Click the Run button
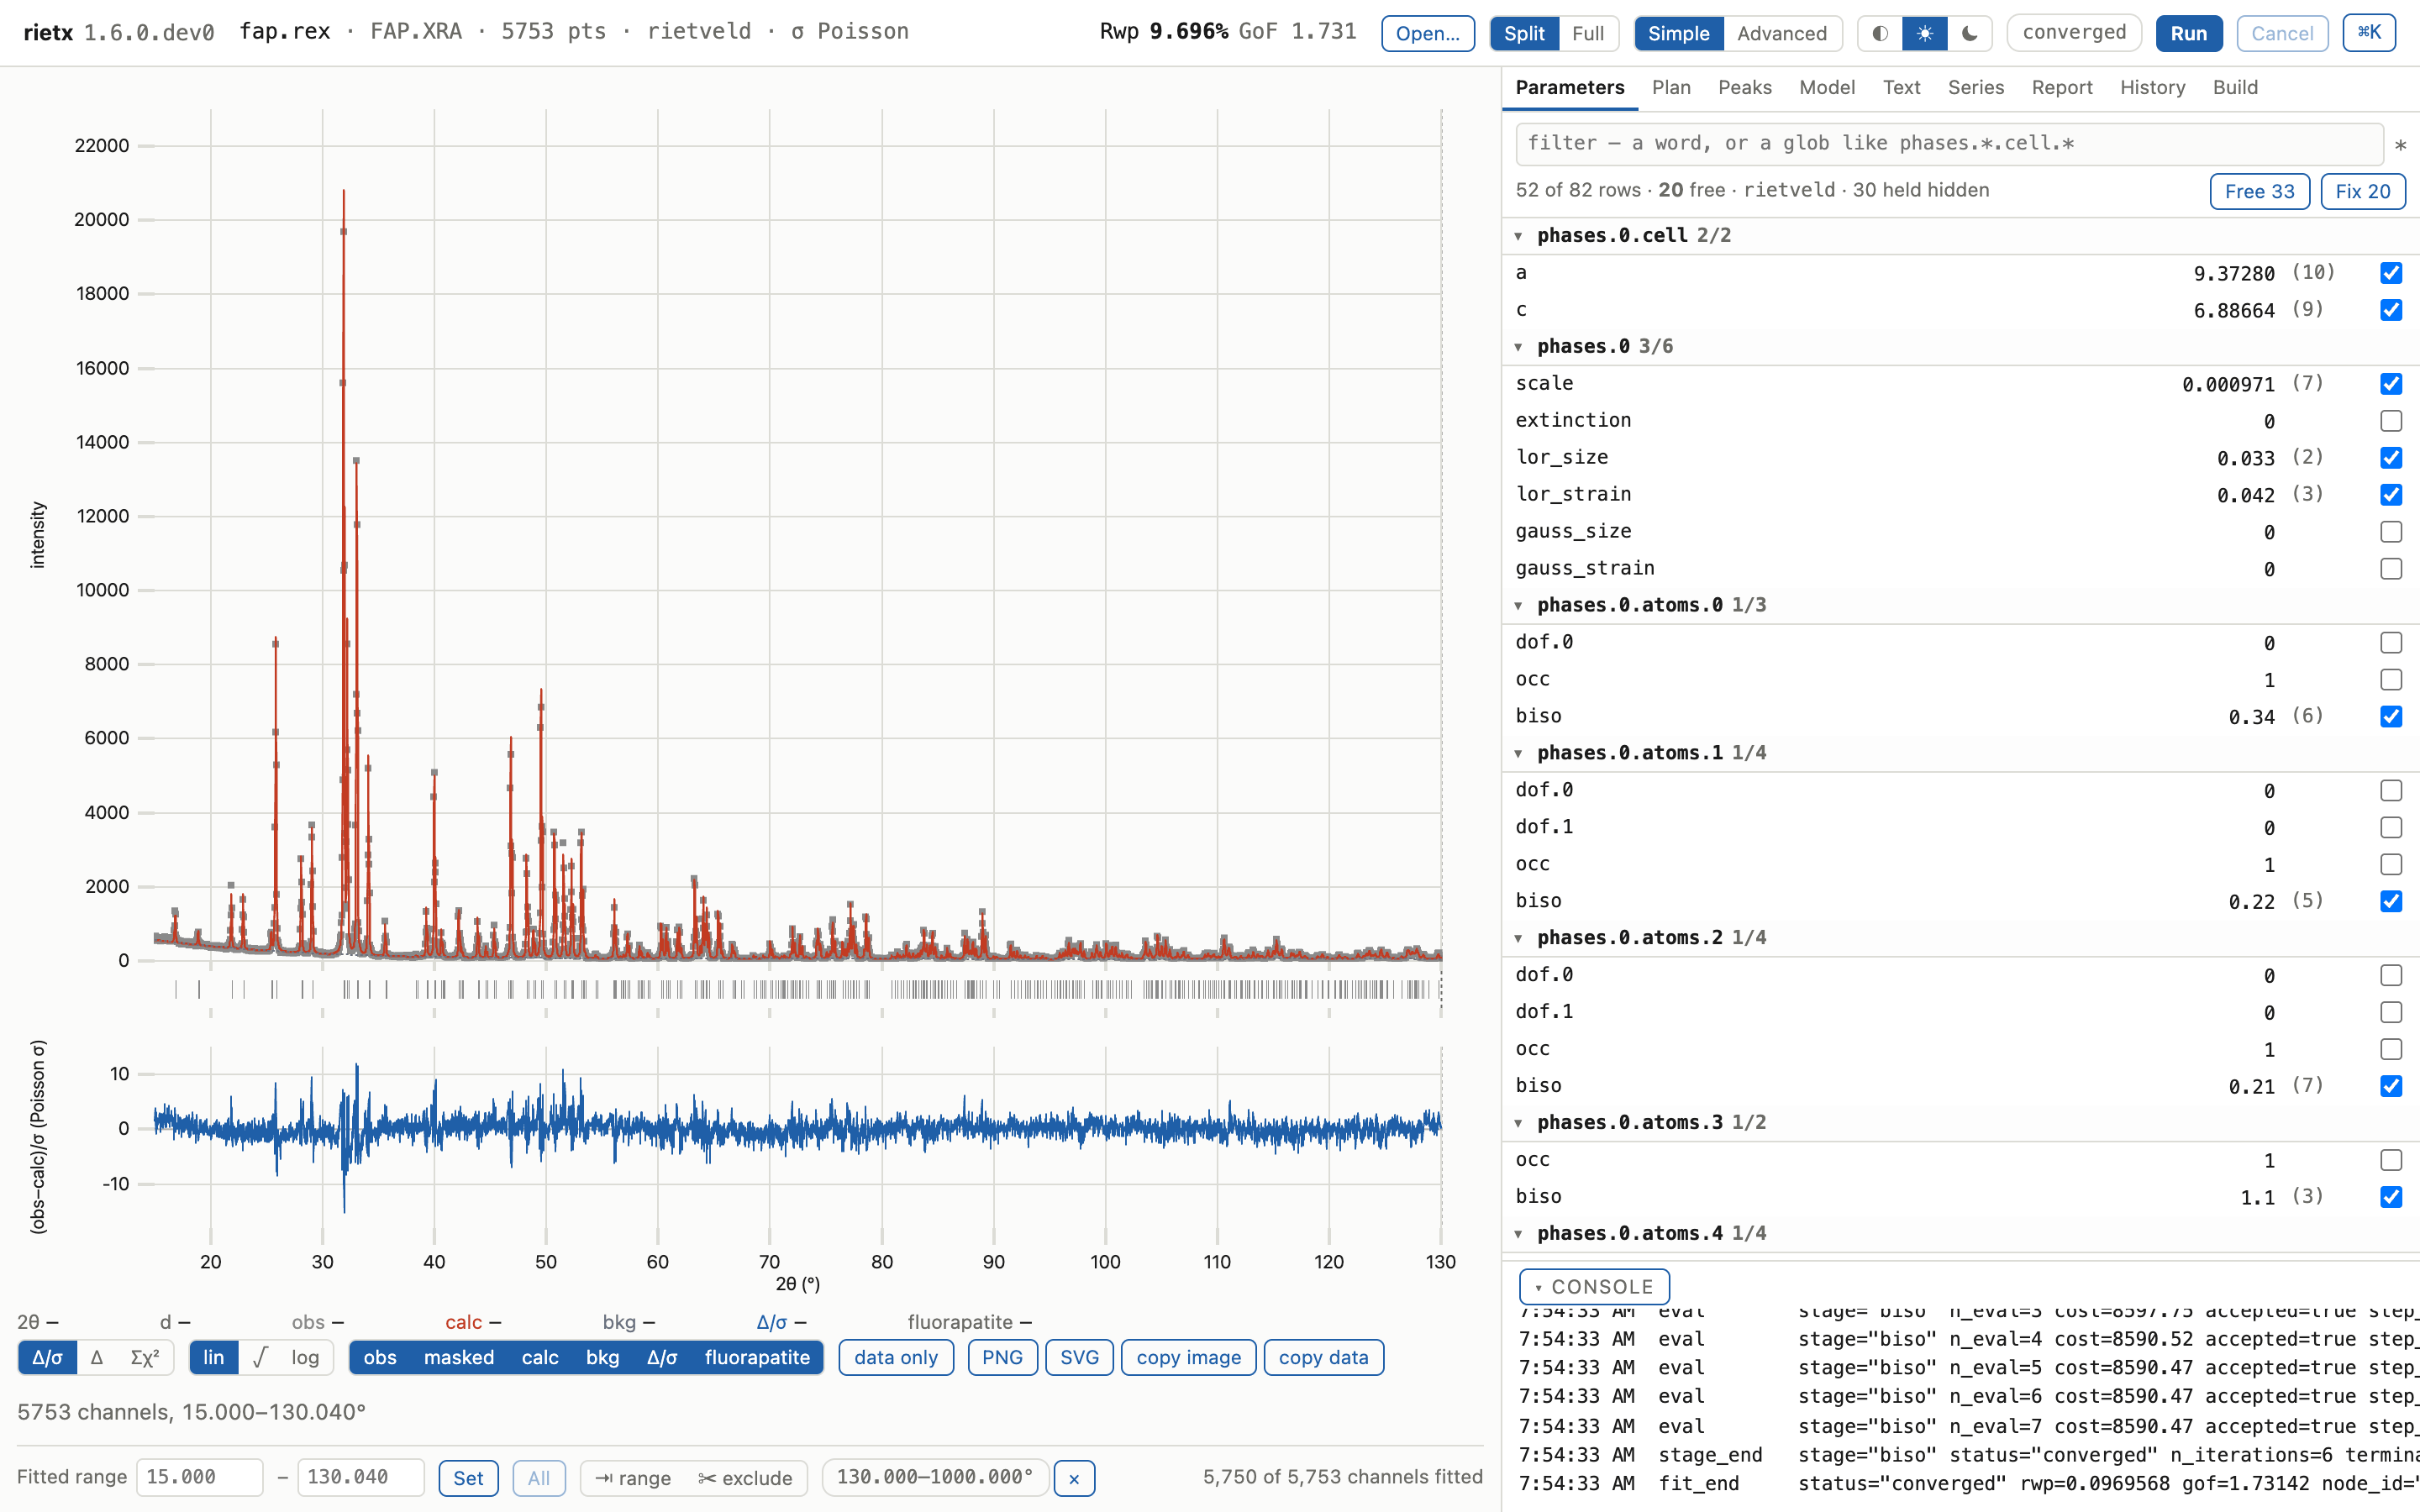The image size is (2420, 1512). [x=2188, y=33]
